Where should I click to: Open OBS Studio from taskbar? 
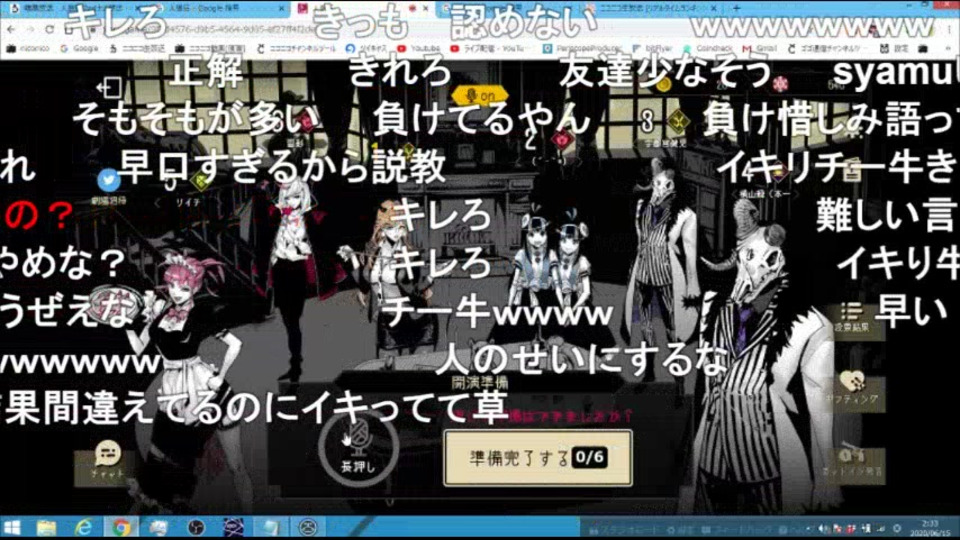tap(196, 527)
